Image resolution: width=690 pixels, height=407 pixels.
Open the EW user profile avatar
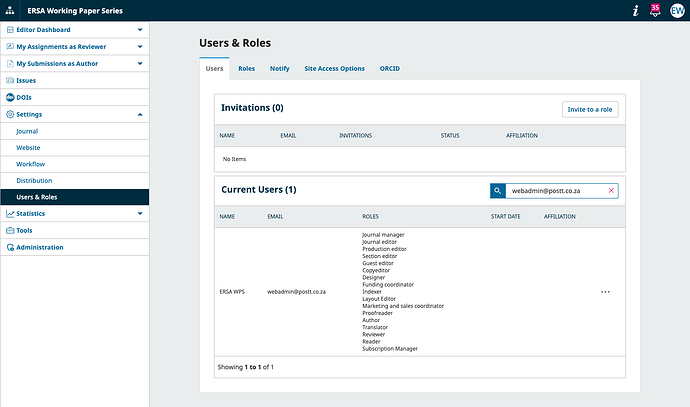(x=677, y=10)
